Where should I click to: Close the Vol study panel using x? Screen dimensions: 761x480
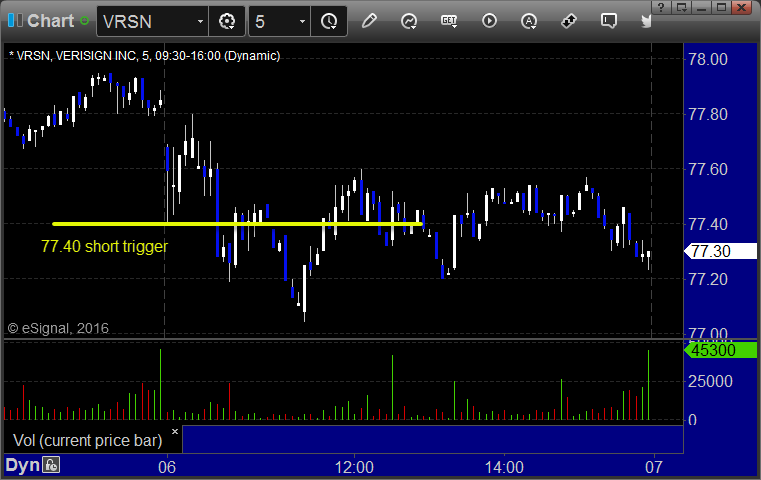175,431
